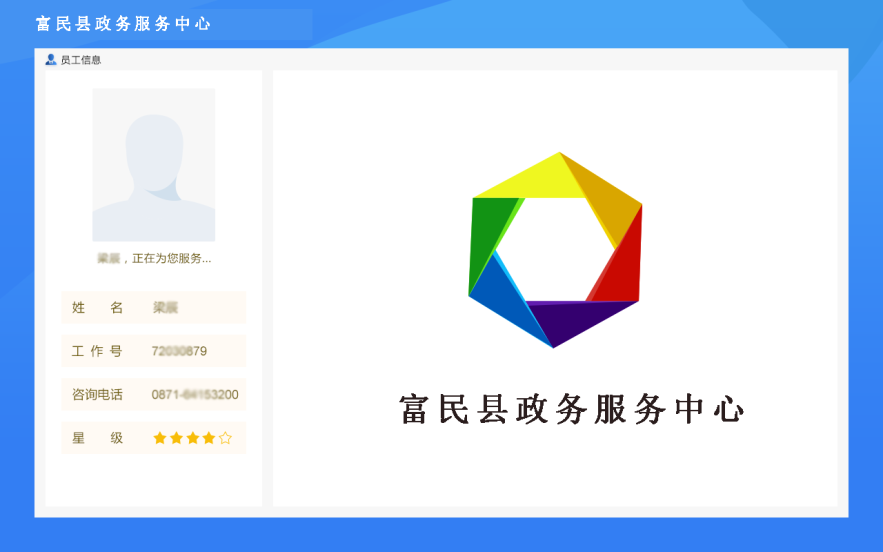Click the employee info person icon

[51, 60]
